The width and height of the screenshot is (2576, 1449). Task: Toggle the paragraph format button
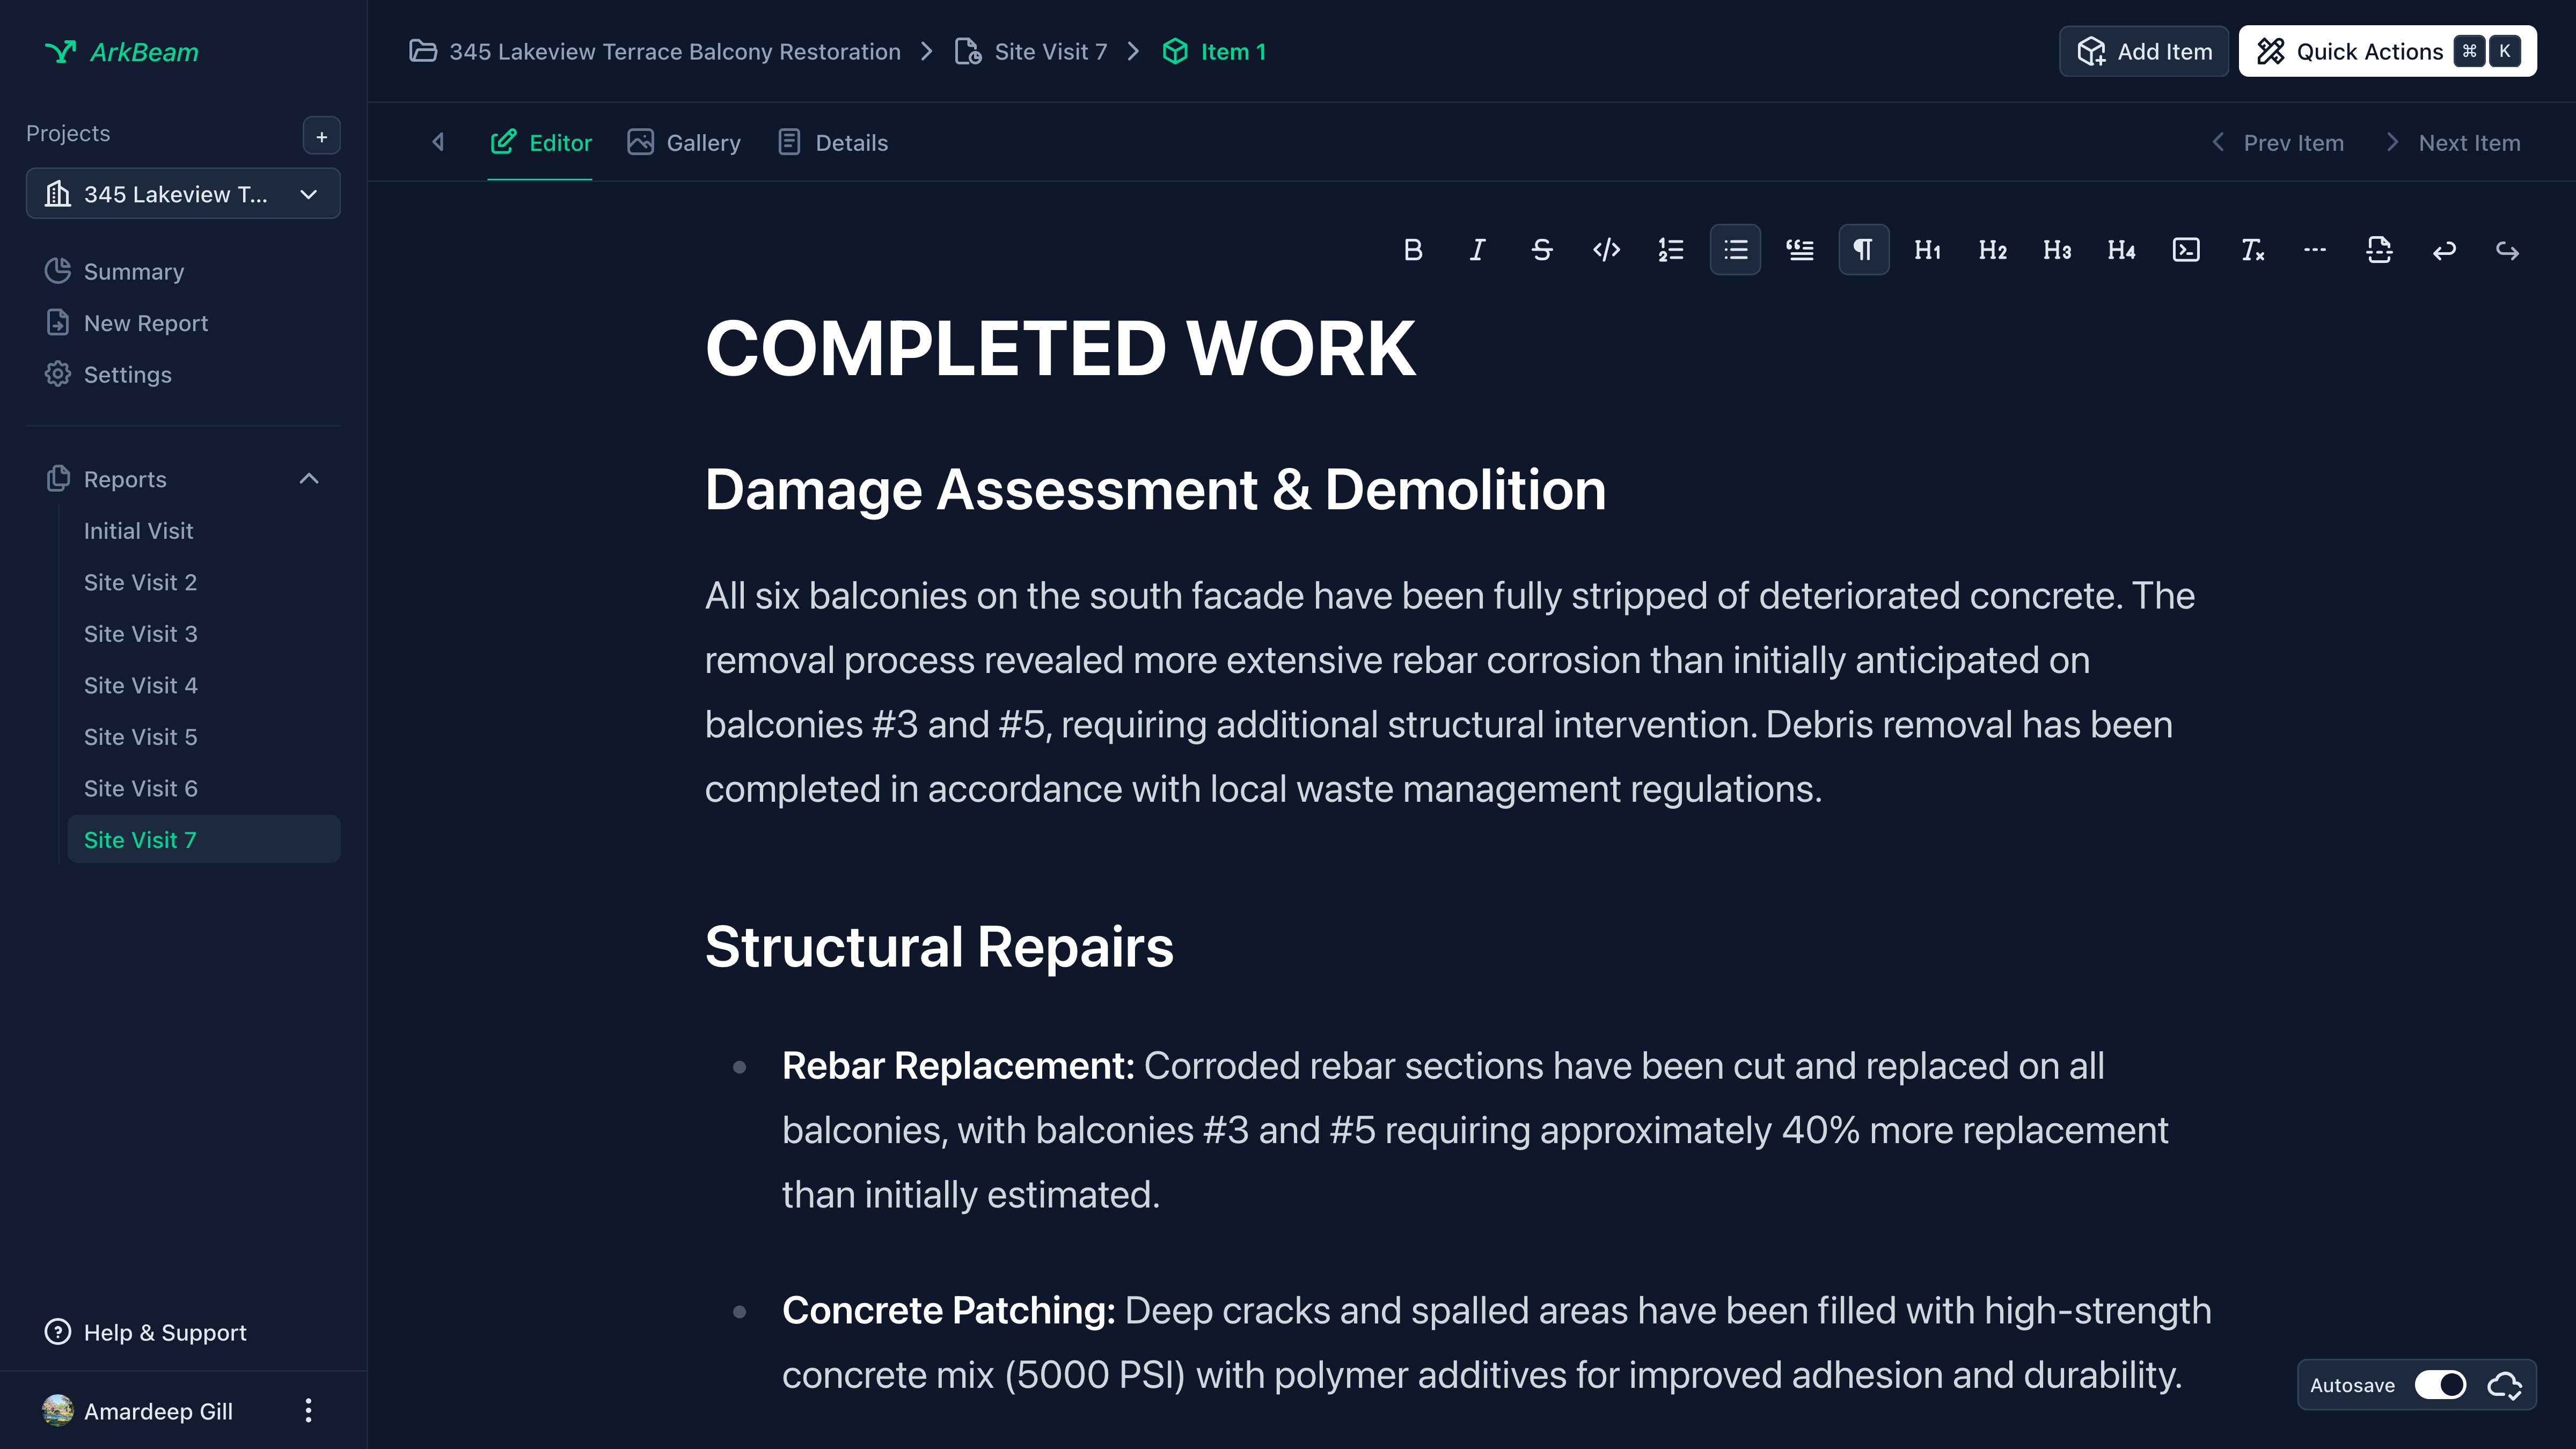pyautogui.click(x=1863, y=250)
